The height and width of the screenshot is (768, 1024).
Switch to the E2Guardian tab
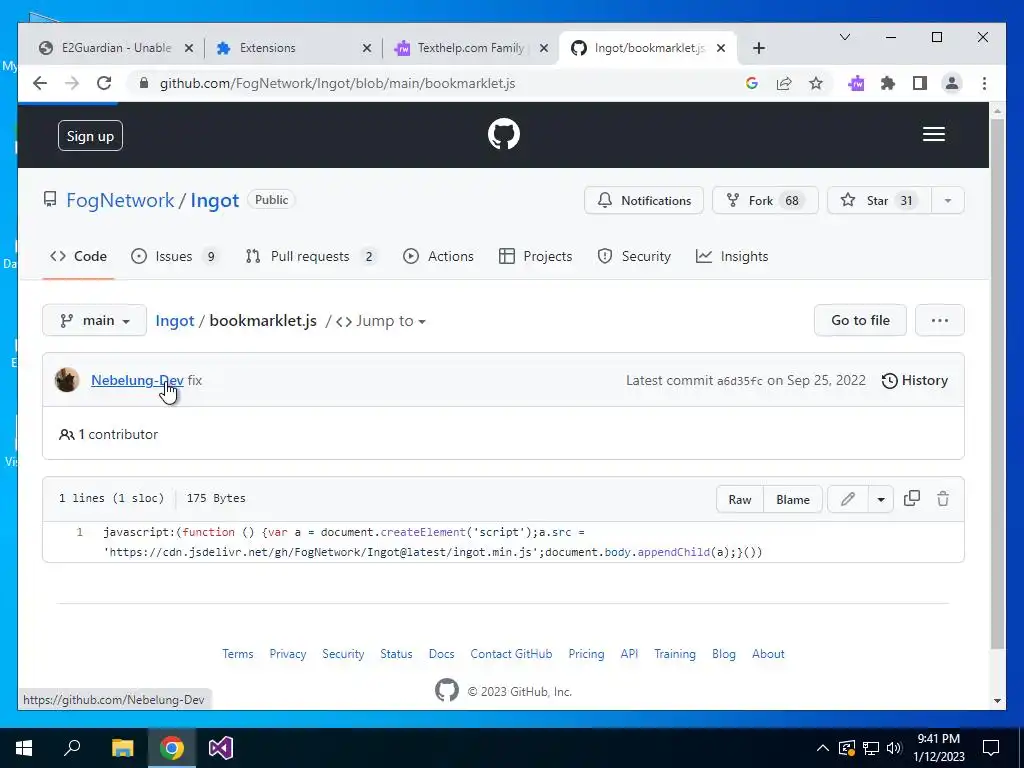pos(116,48)
